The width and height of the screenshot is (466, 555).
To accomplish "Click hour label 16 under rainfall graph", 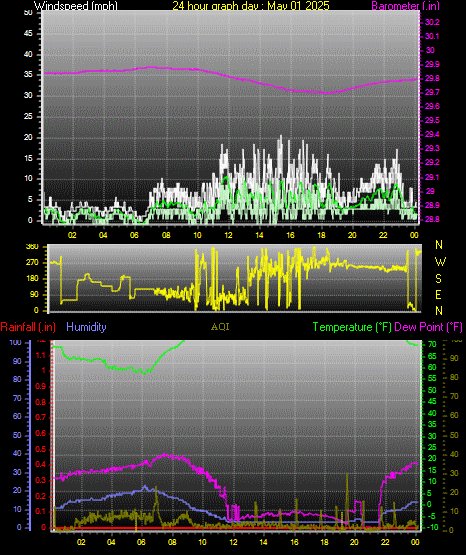I will (x=294, y=542).
